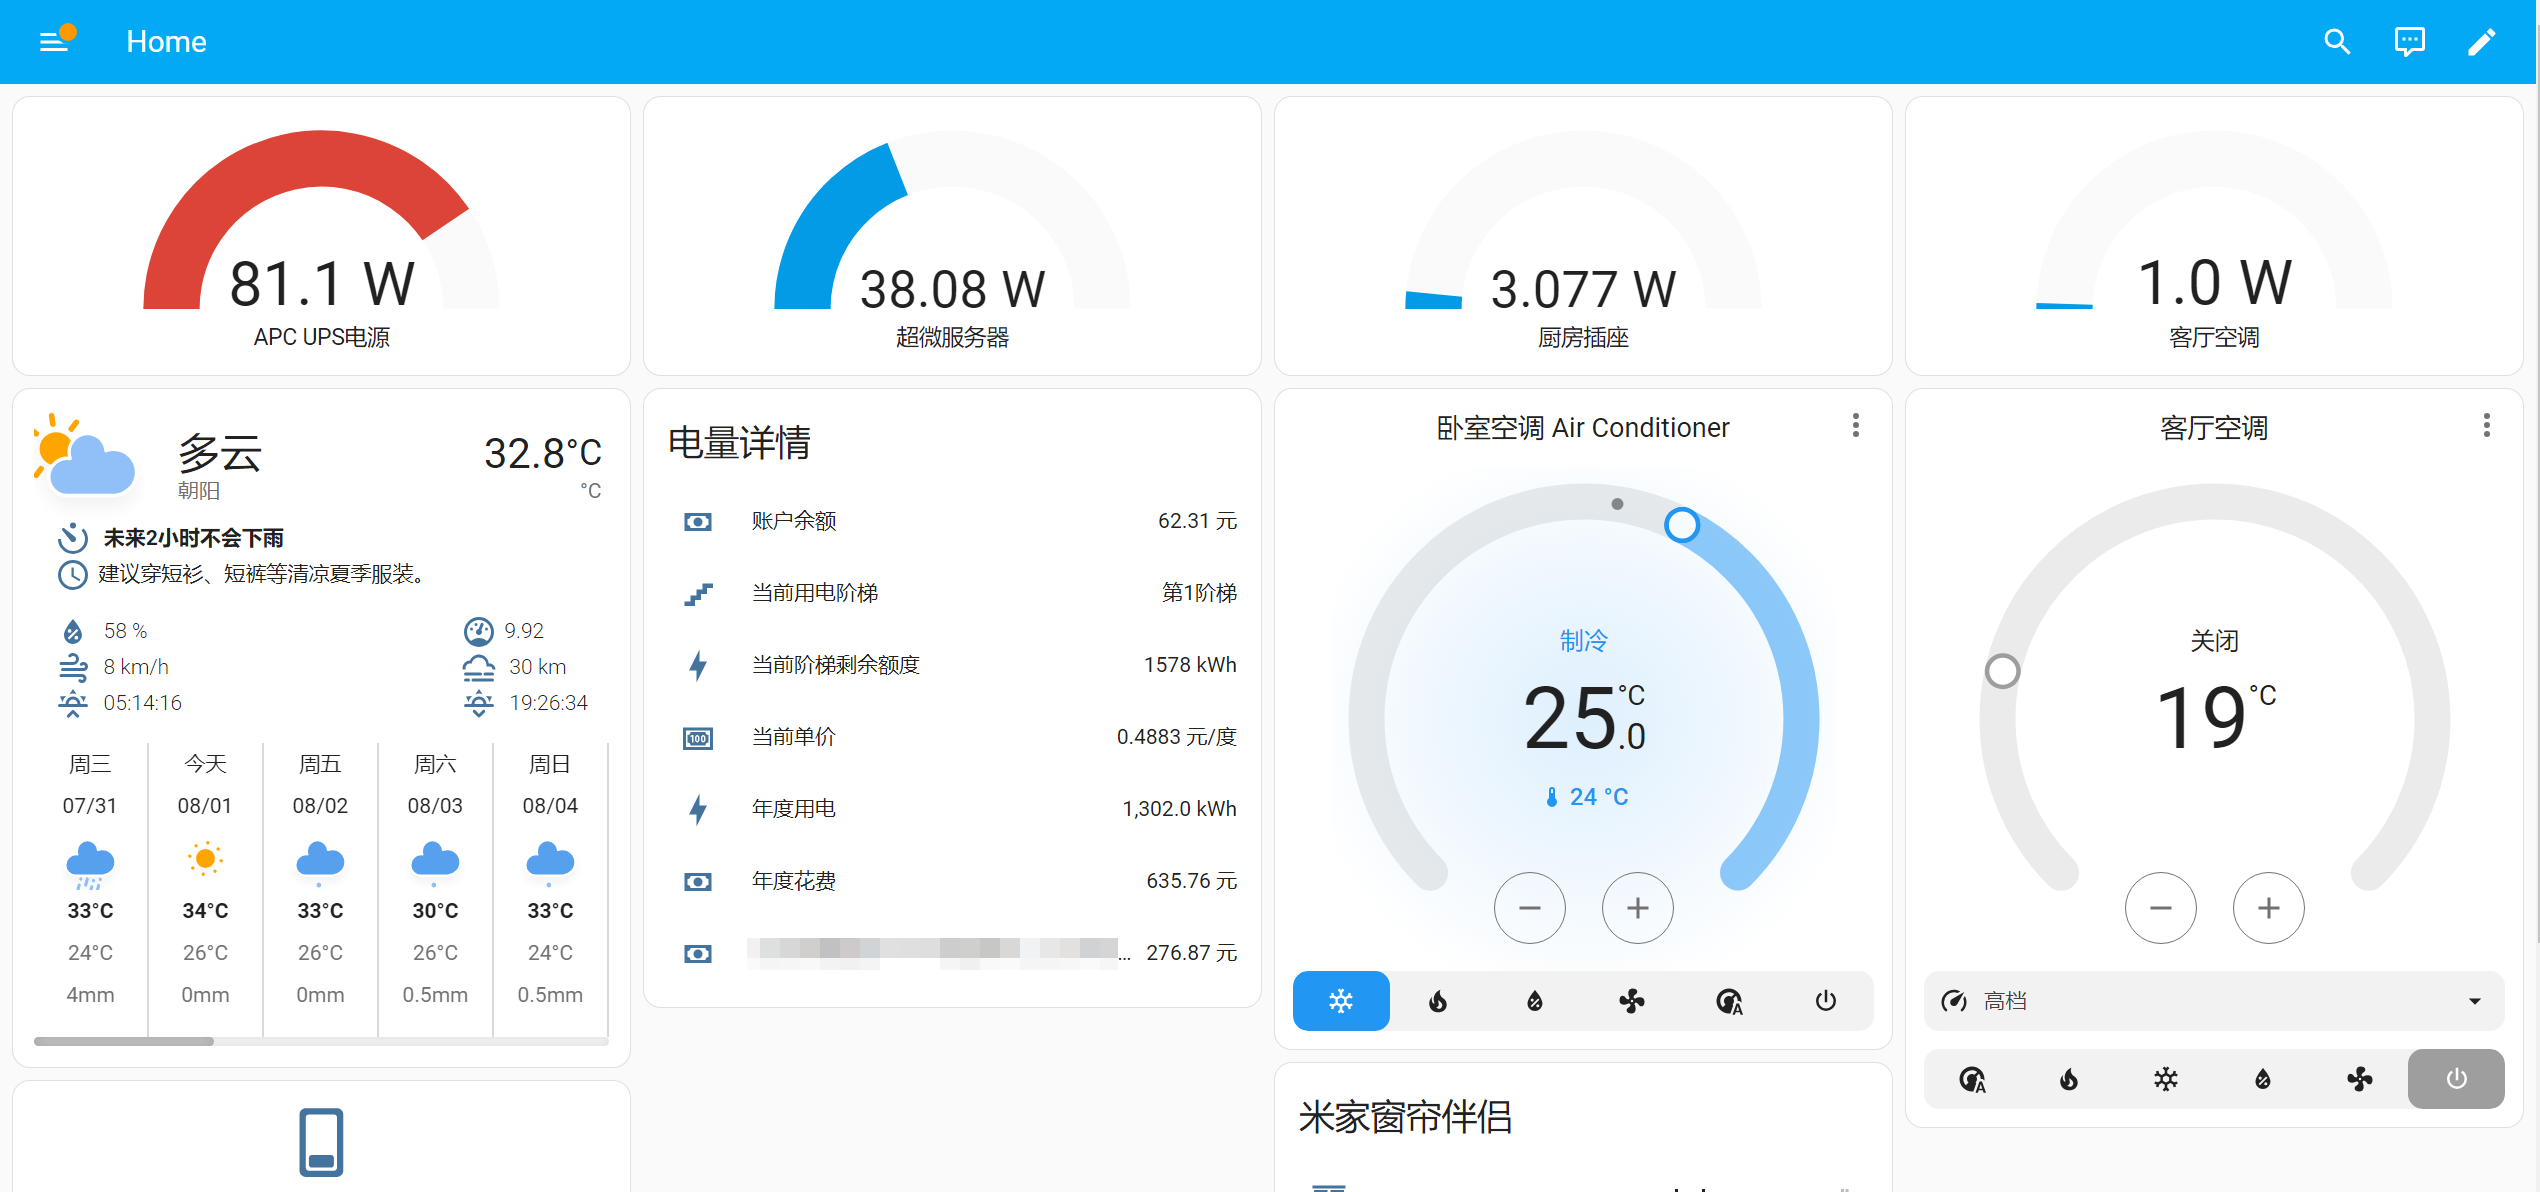The height and width of the screenshot is (1192, 2540).
Task: Click the 米家窗帘伴侣 card title
Action: point(1405,1117)
